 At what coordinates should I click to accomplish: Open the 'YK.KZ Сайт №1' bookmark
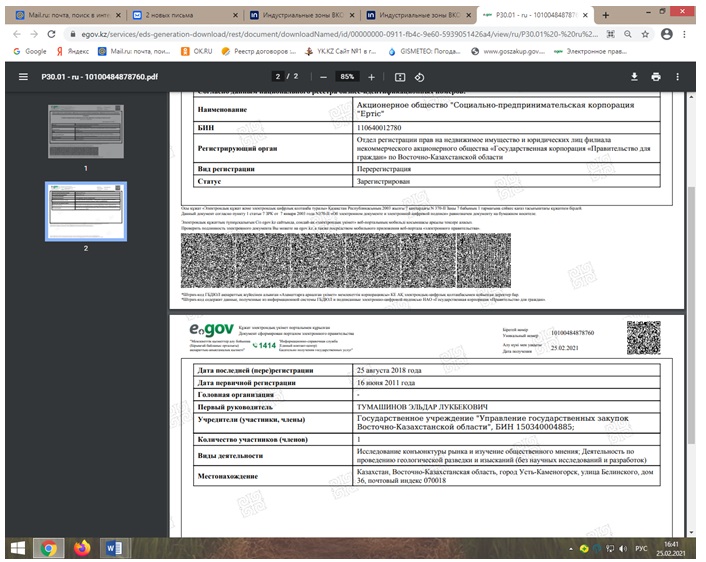(340, 52)
